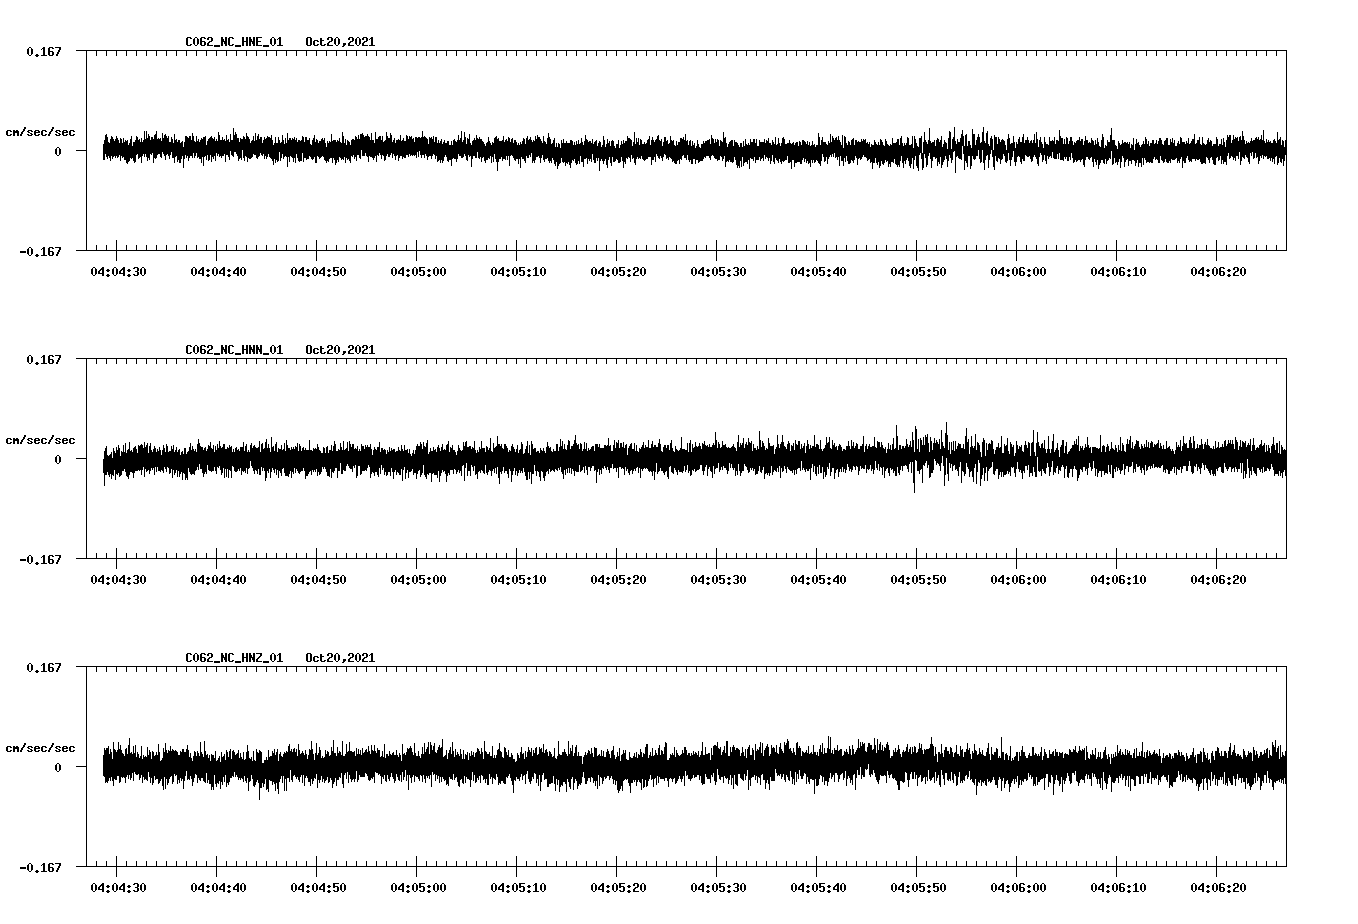Pick 04:05:10 time label on HNN plot

coord(518,579)
